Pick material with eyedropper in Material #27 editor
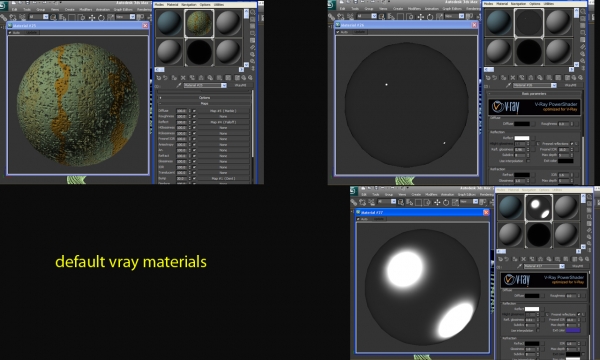 [519, 266]
